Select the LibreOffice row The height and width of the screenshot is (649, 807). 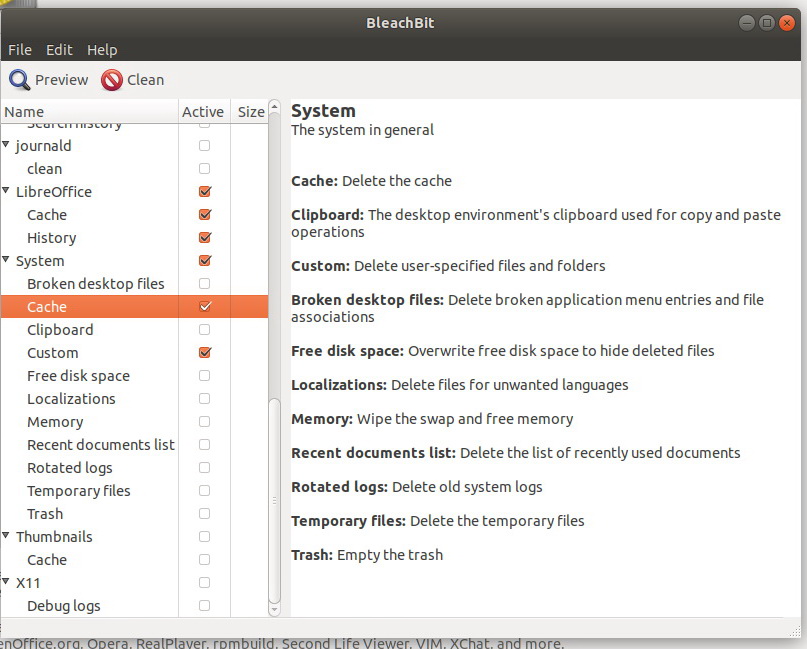pyautogui.click(x=134, y=191)
